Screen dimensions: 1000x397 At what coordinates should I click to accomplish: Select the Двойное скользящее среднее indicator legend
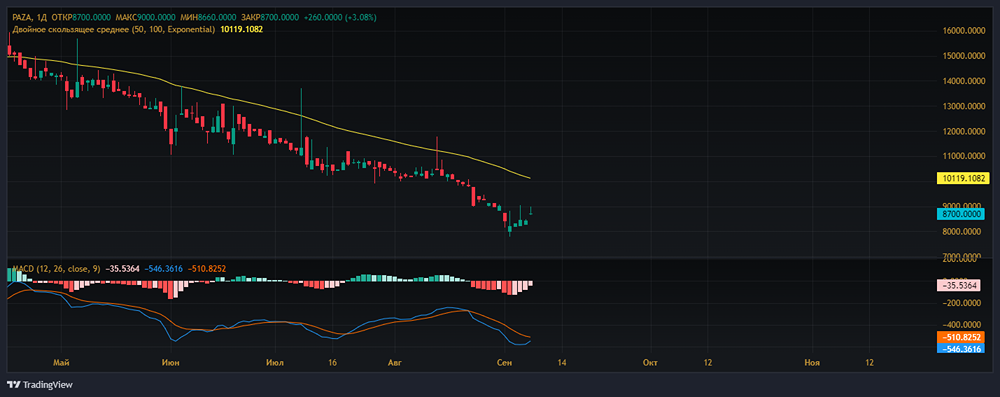[114, 29]
